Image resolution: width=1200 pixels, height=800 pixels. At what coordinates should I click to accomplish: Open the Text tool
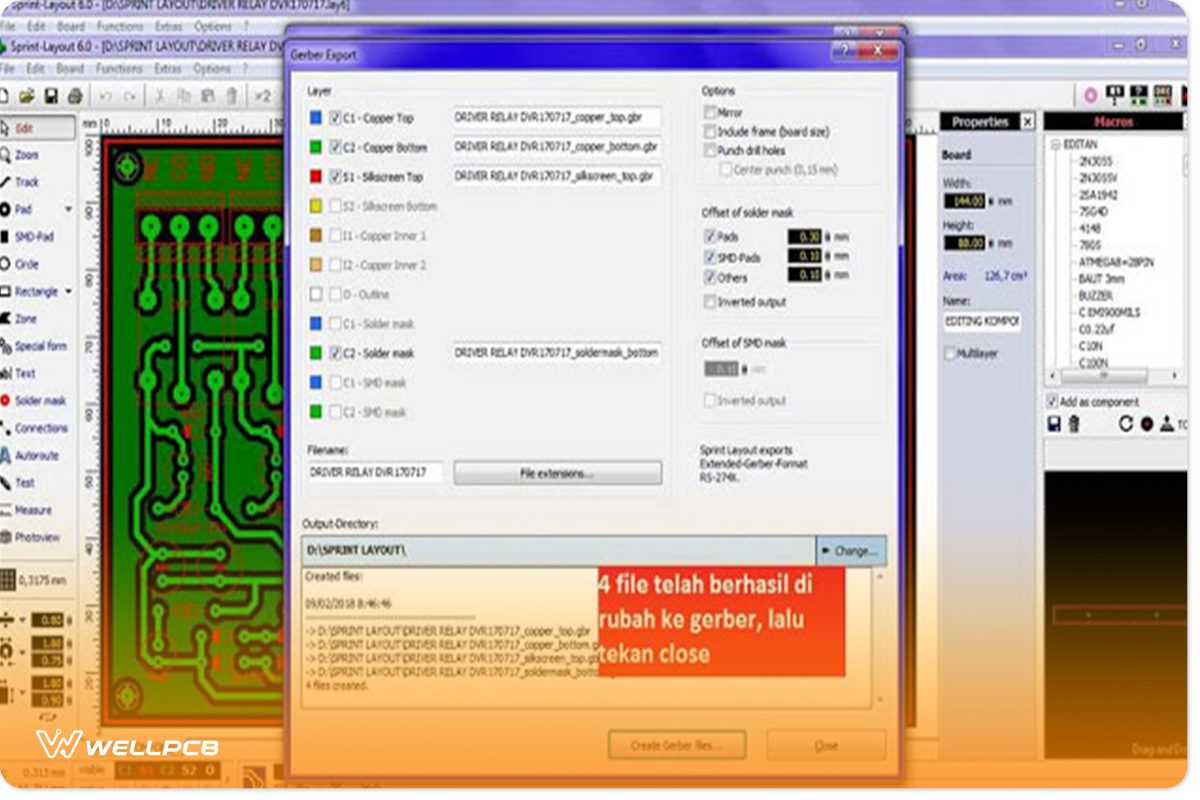25,373
